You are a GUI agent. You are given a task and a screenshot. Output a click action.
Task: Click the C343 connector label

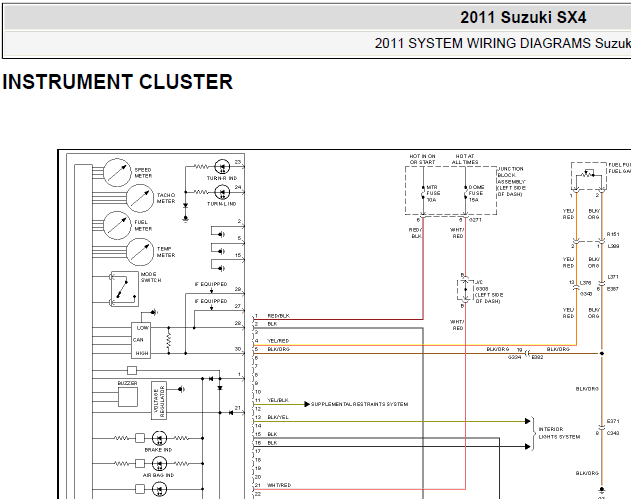coord(613,433)
